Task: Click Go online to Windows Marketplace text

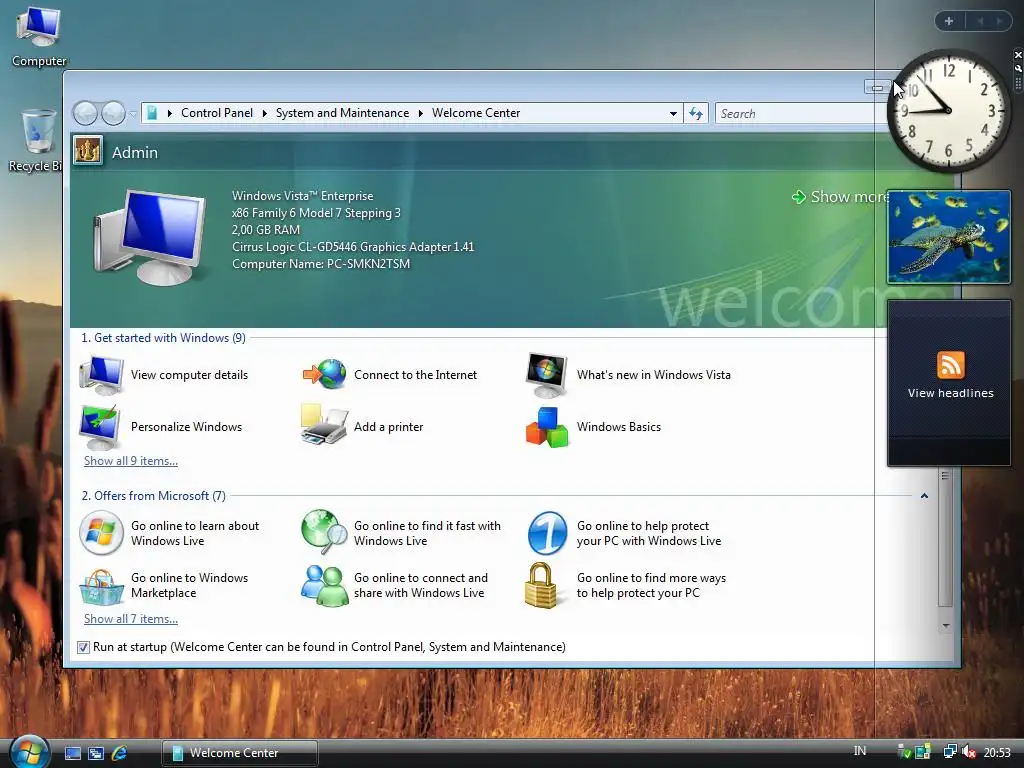Action: pyautogui.click(x=189, y=585)
